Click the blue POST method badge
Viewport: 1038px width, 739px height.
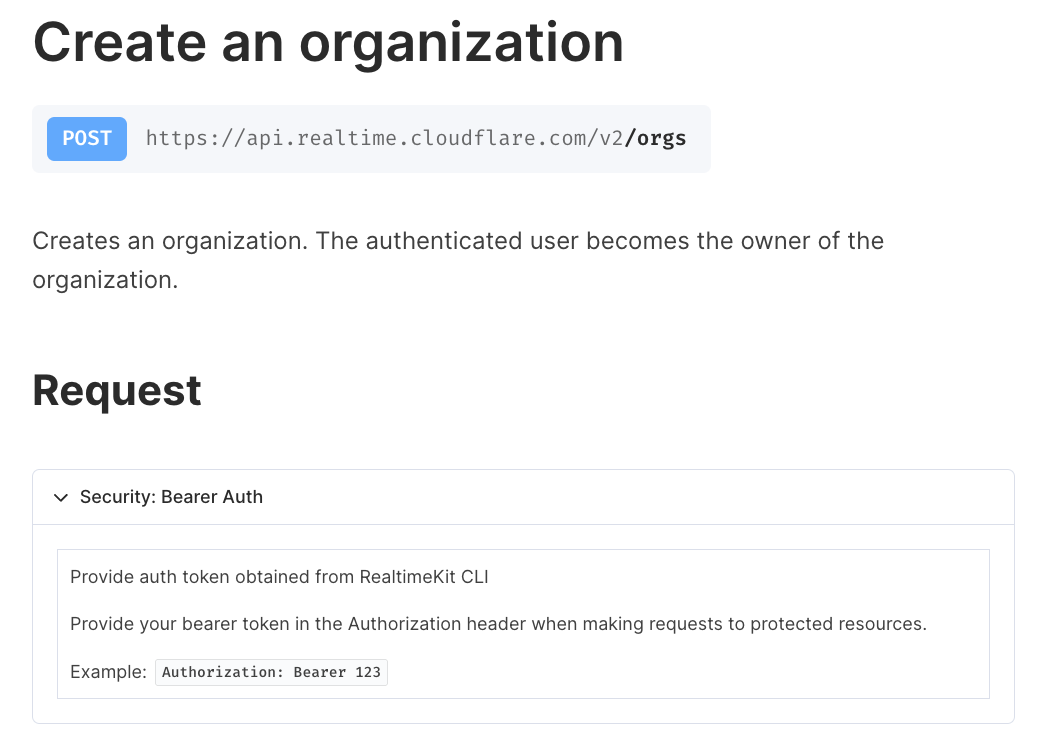pos(86,138)
